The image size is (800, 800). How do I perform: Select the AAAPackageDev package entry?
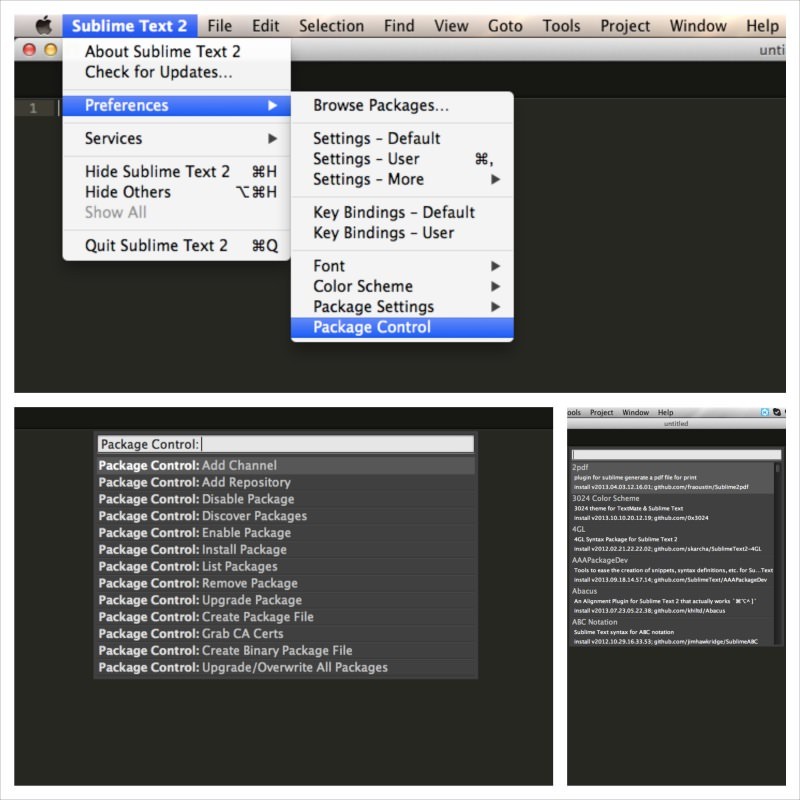pos(672,570)
